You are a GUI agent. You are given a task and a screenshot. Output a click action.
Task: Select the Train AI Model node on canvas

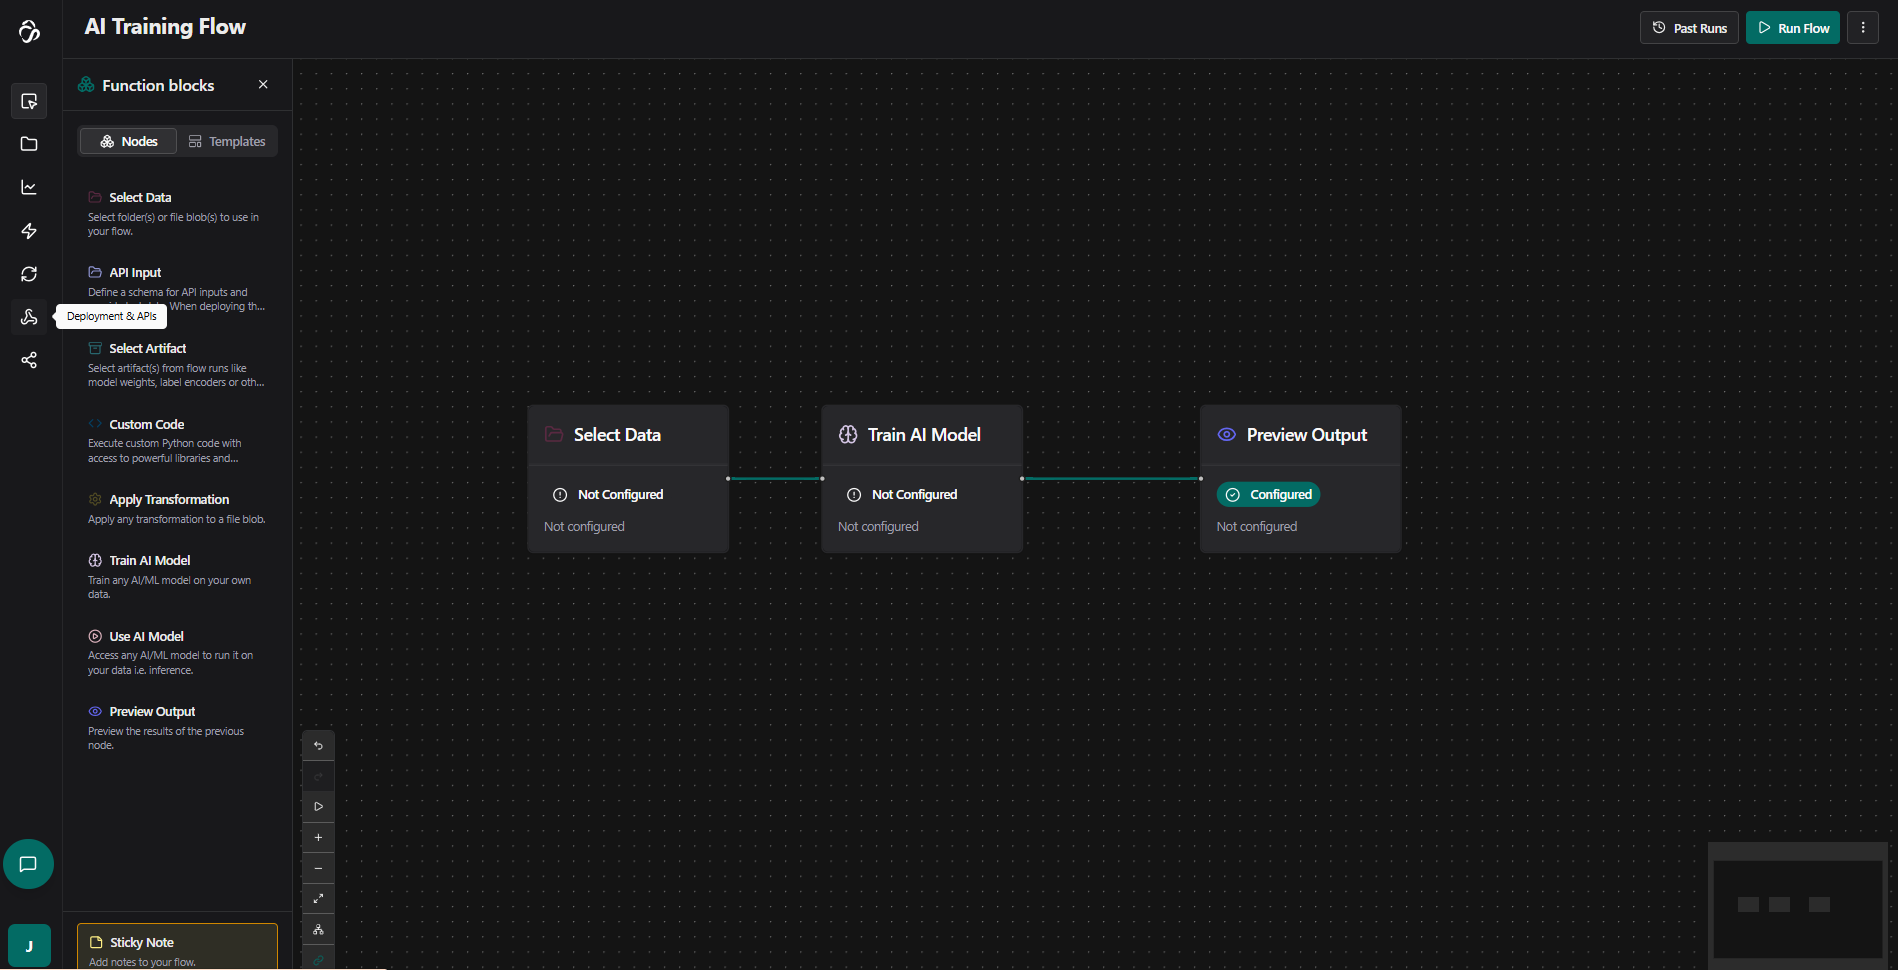tap(921, 436)
